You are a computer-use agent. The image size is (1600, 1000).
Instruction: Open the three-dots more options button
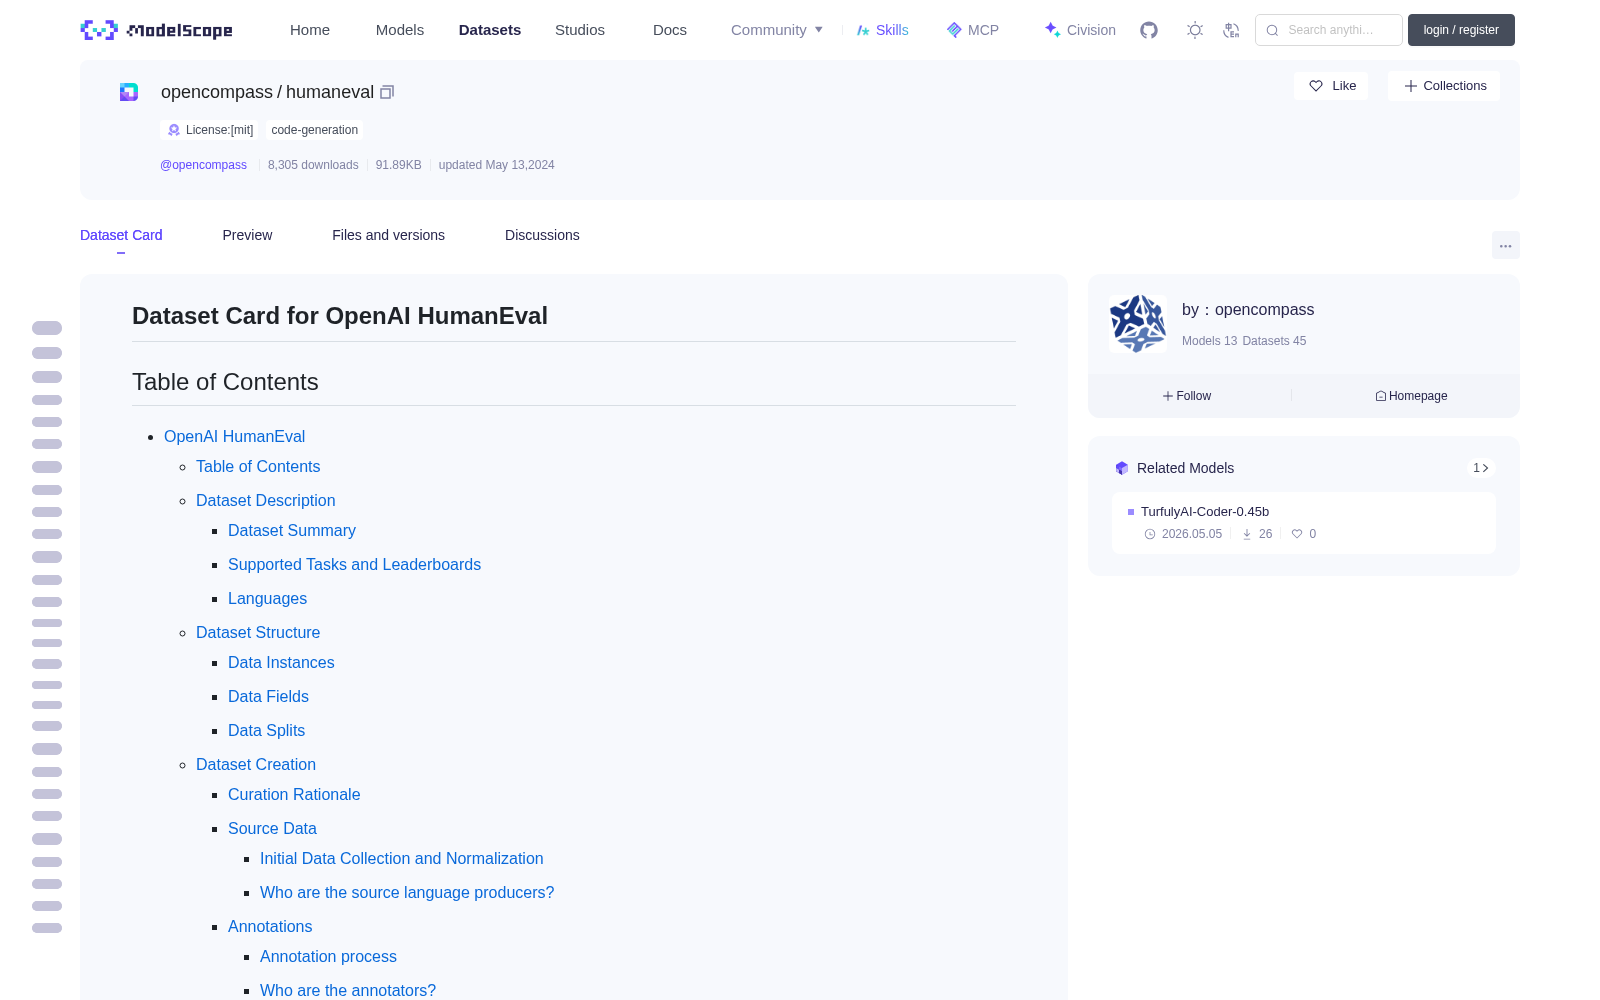[x=1505, y=245]
